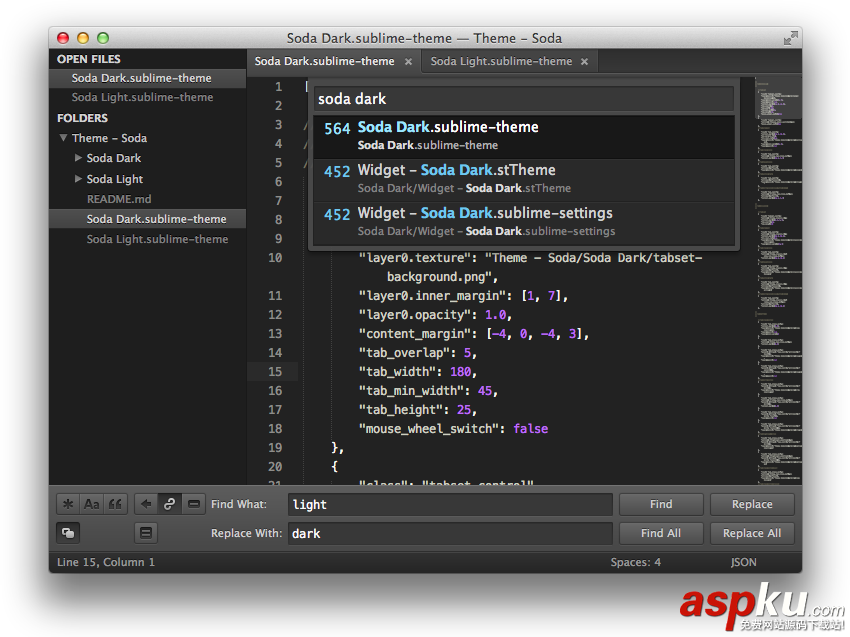Click the "layer0.opacity": 1.0 line
The image size is (850, 637).
(435, 315)
